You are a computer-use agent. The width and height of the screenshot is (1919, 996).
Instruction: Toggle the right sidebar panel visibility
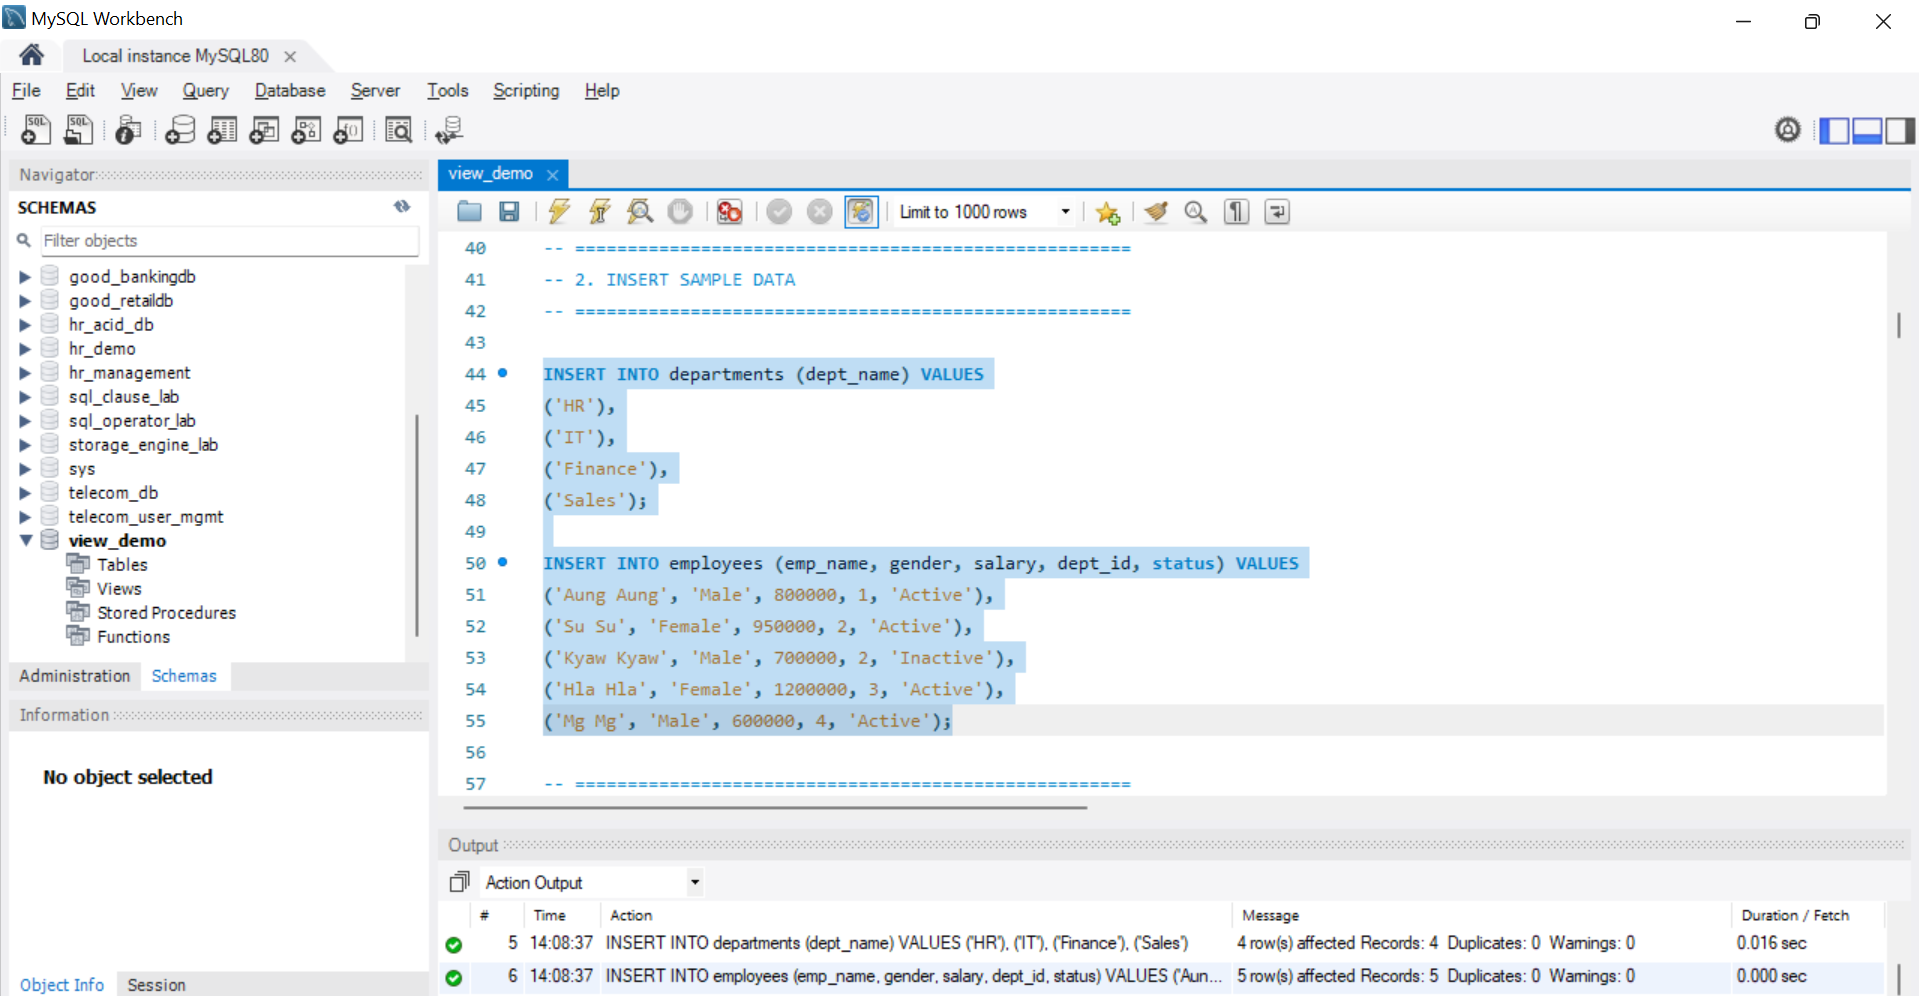point(1900,130)
